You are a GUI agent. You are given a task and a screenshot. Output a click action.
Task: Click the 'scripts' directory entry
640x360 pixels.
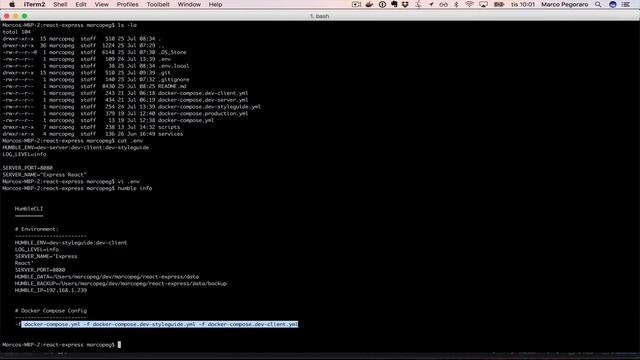point(169,127)
